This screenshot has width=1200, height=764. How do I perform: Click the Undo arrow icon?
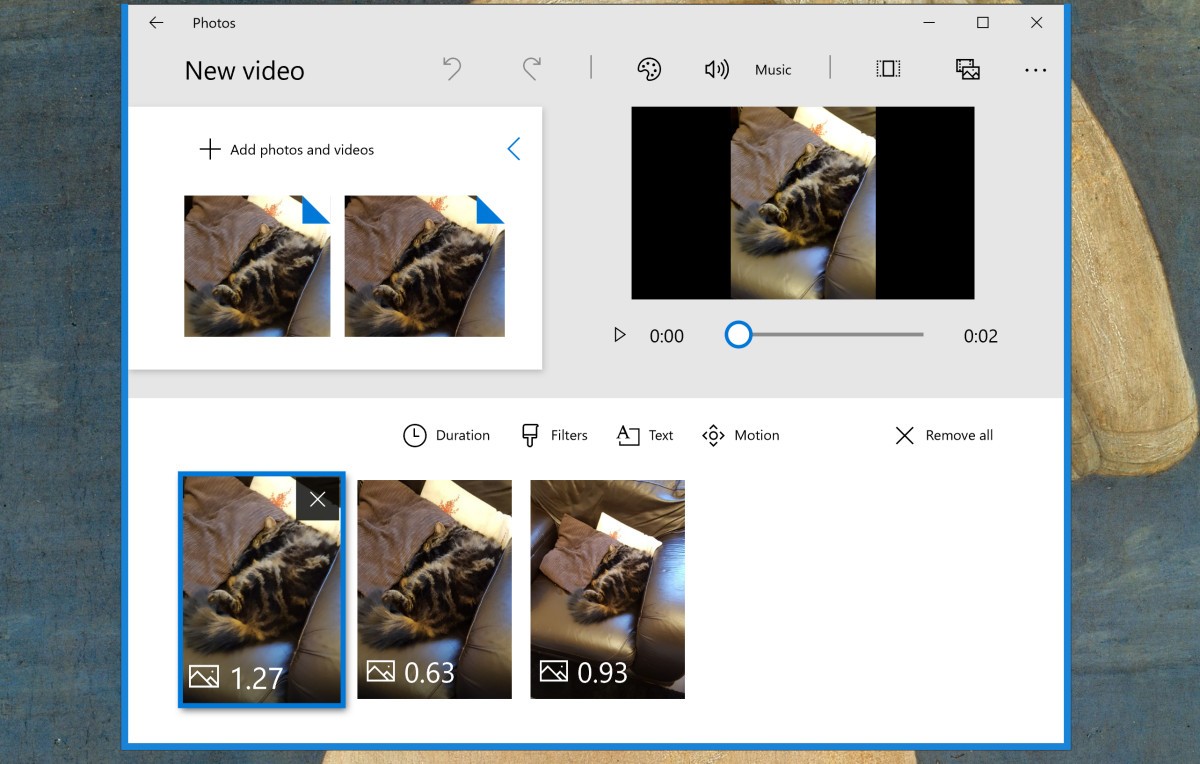[x=451, y=69]
